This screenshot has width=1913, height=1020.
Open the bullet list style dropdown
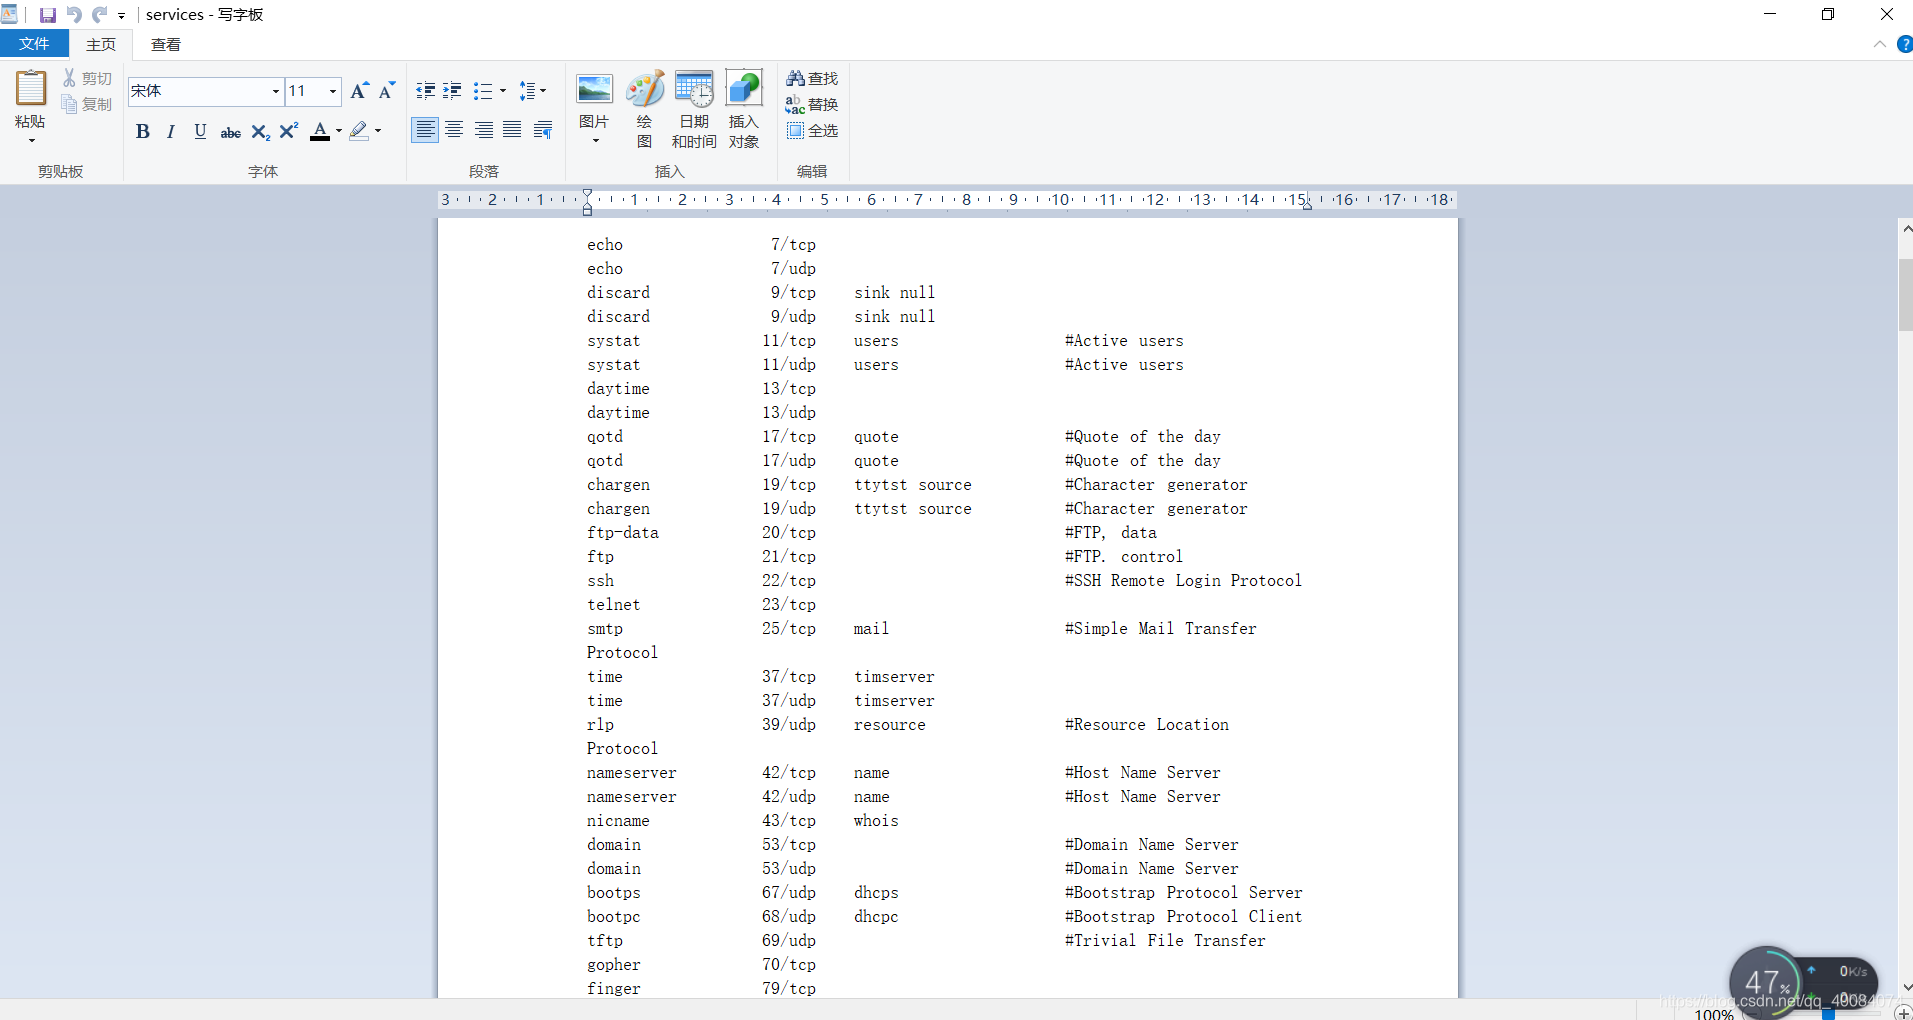pyautogui.click(x=502, y=91)
